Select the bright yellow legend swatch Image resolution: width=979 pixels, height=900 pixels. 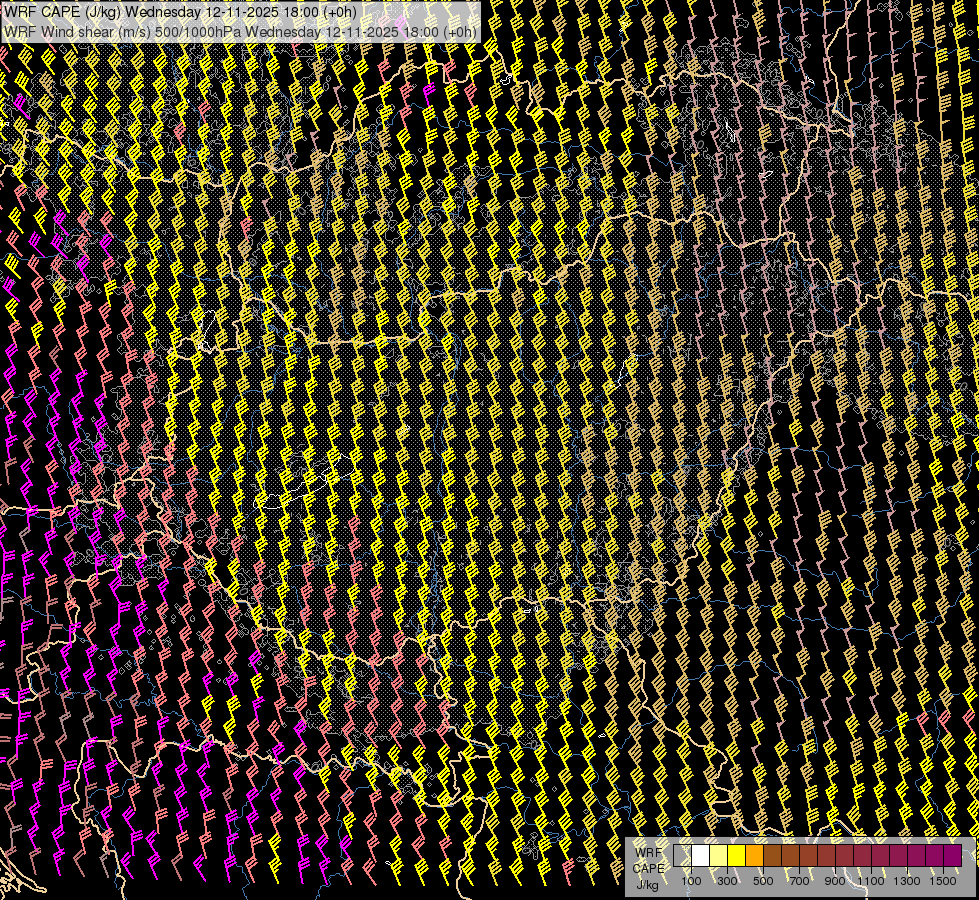click(x=737, y=855)
